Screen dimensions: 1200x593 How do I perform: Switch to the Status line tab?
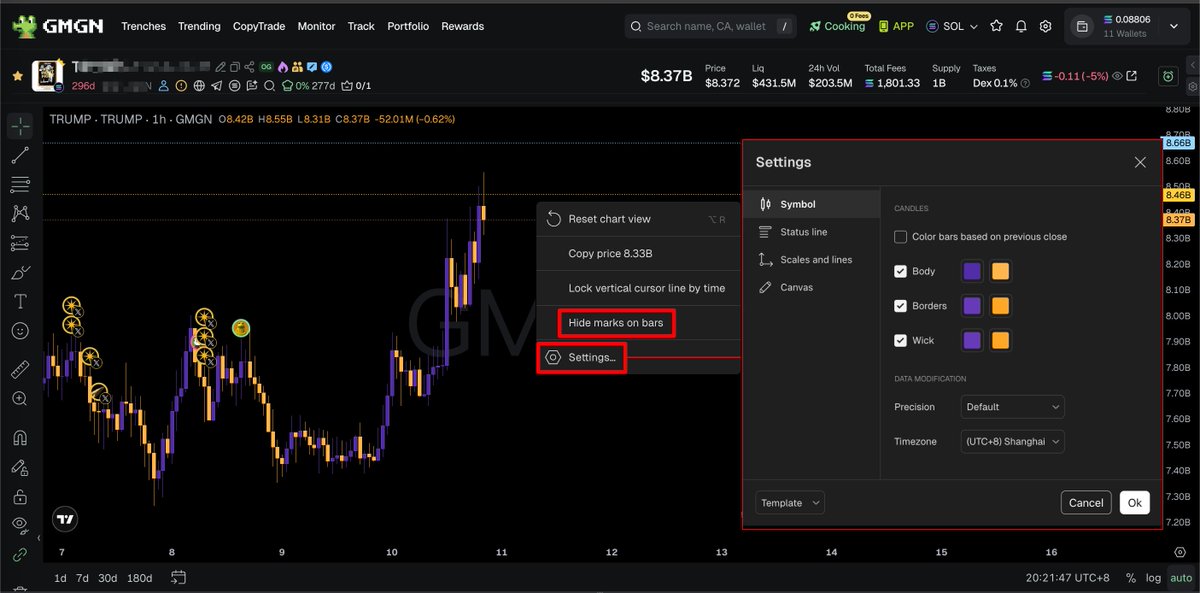tap(810, 232)
